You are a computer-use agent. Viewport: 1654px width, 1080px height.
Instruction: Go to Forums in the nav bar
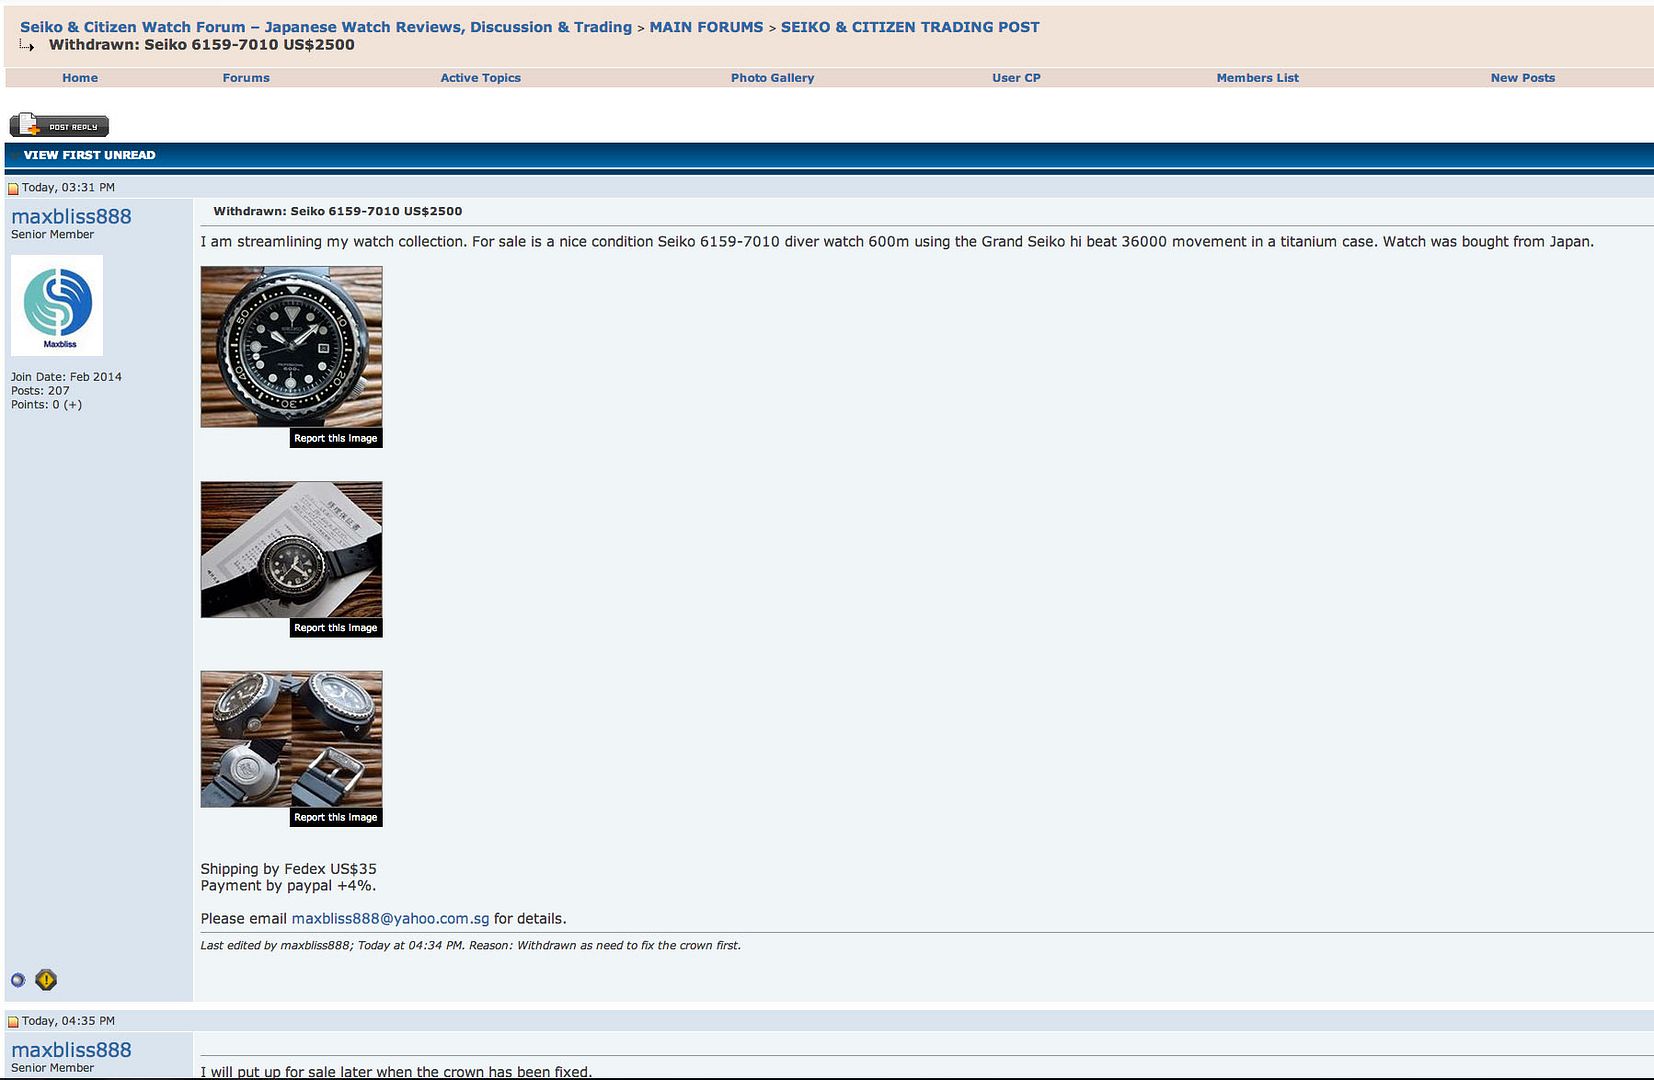[246, 78]
